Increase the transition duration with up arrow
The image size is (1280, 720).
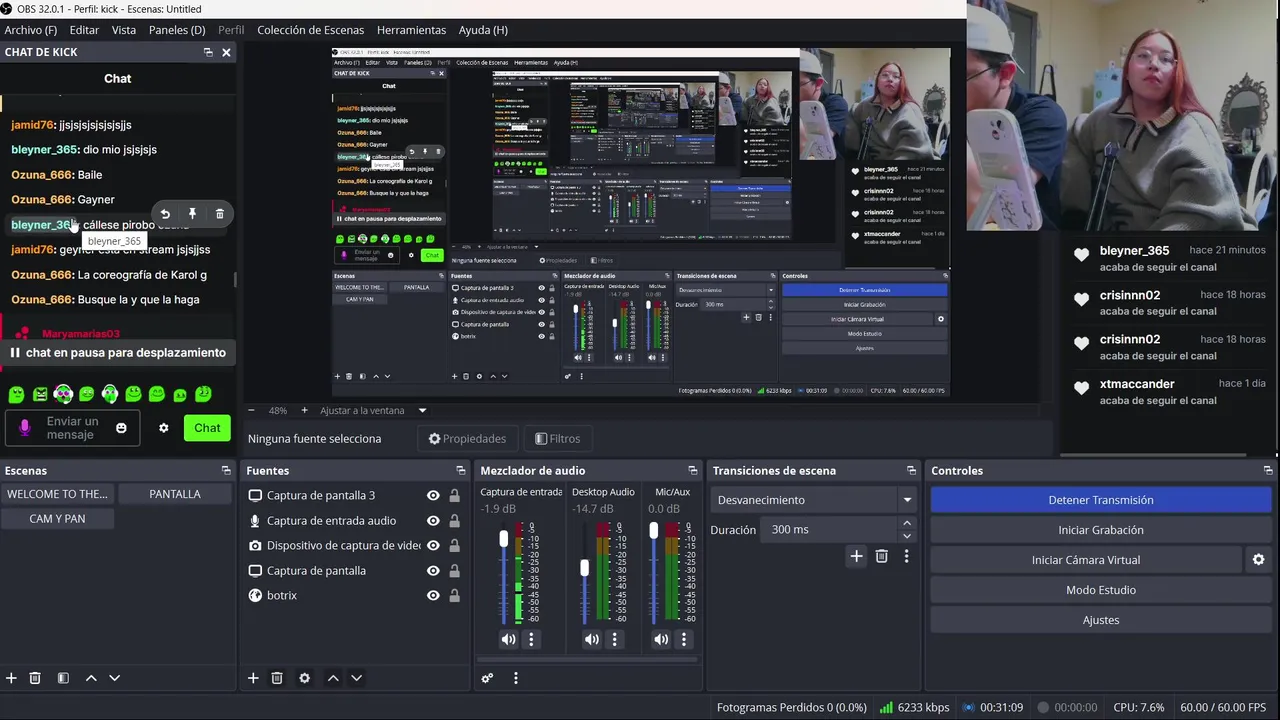pos(907,523)
